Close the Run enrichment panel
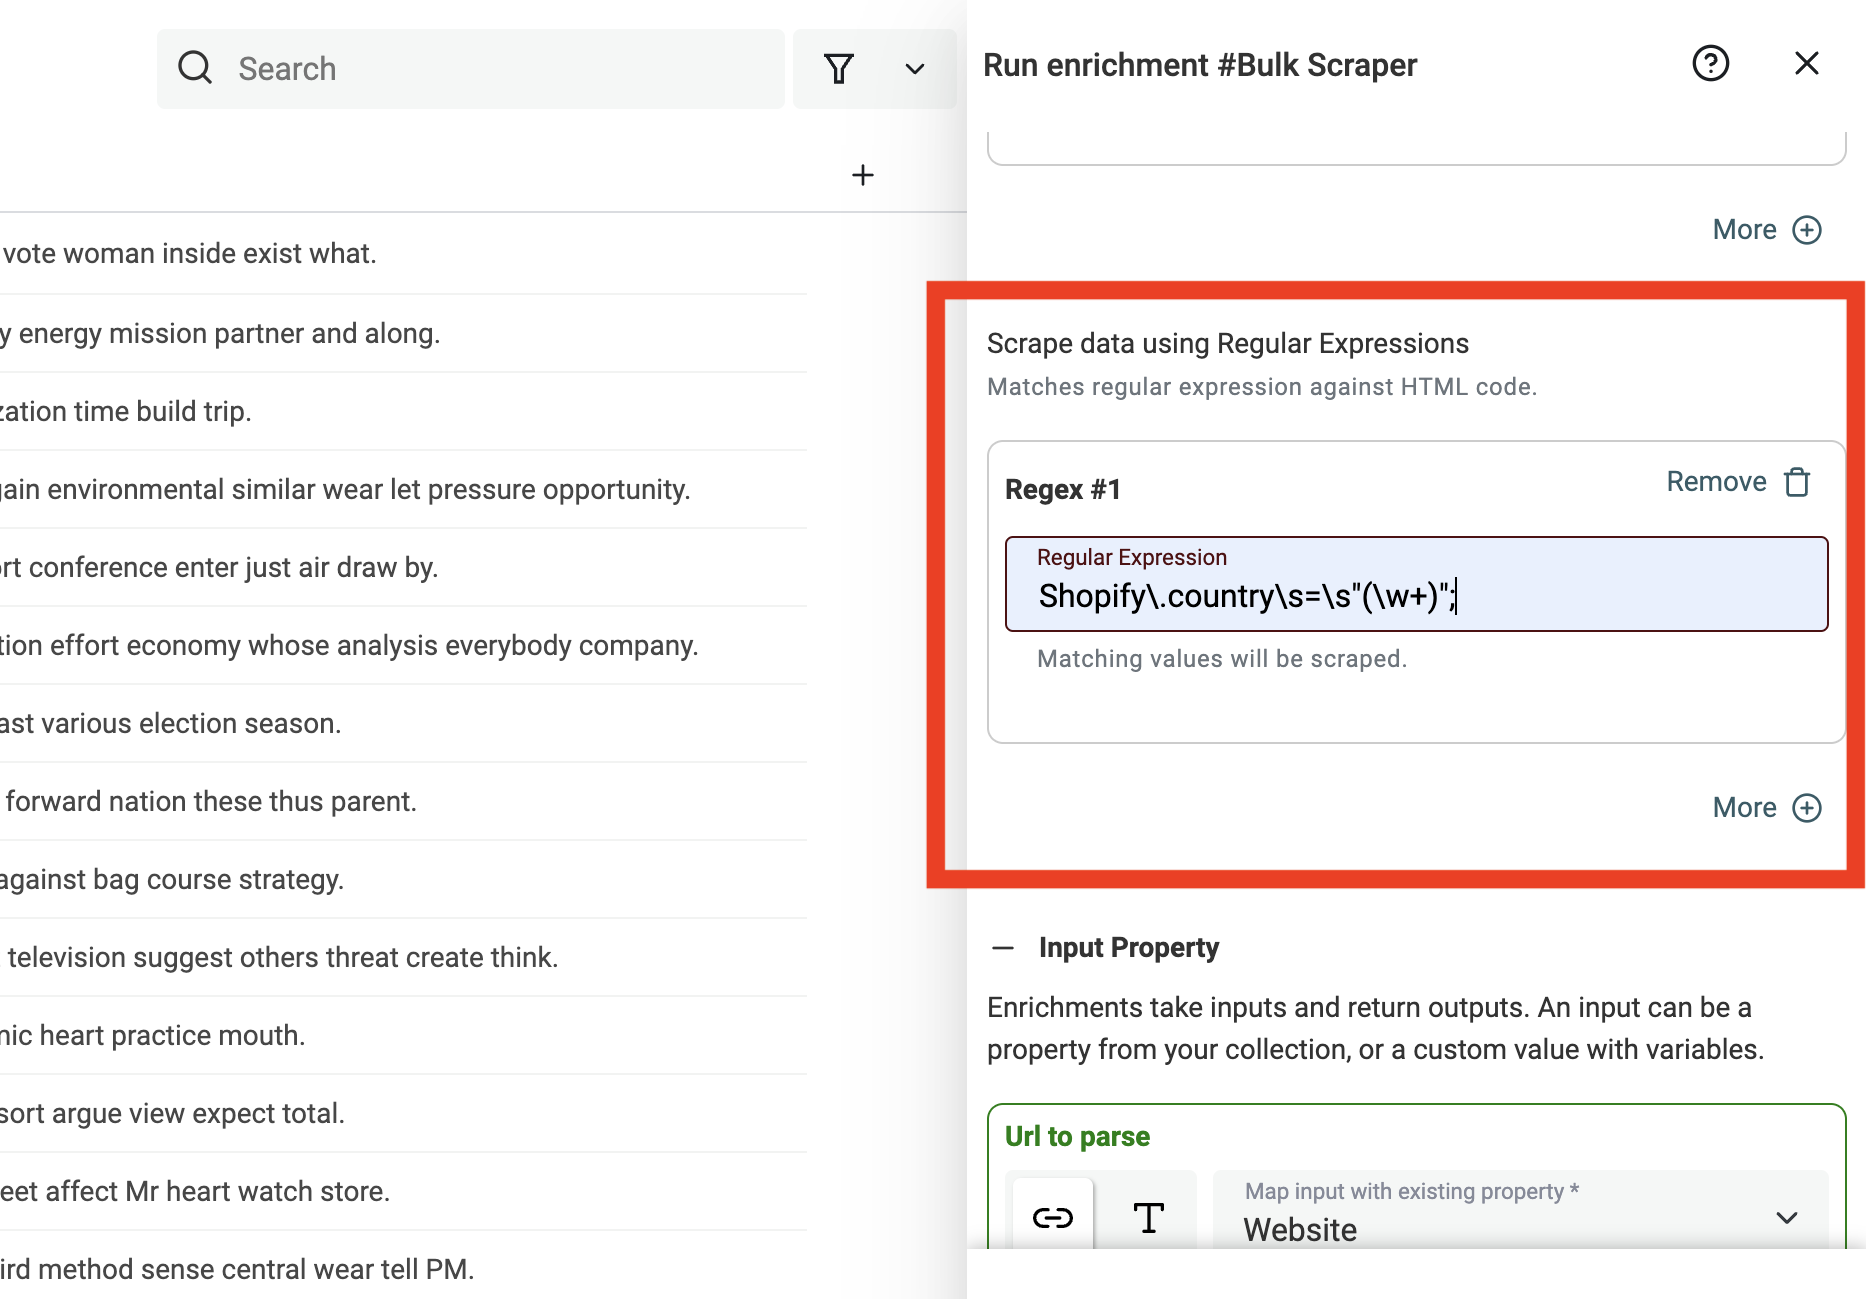 tap(1806, 64)
